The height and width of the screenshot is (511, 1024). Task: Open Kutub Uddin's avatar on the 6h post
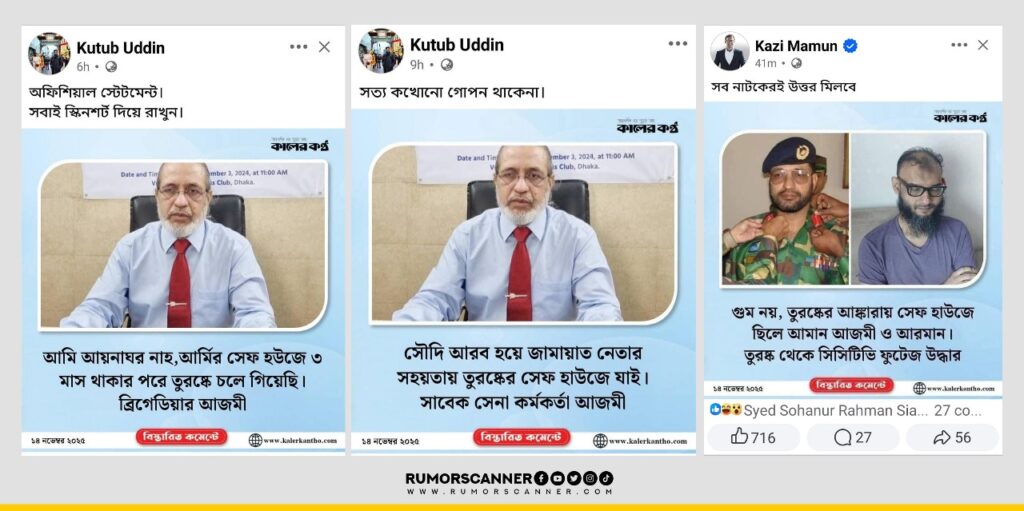(49, 54)
